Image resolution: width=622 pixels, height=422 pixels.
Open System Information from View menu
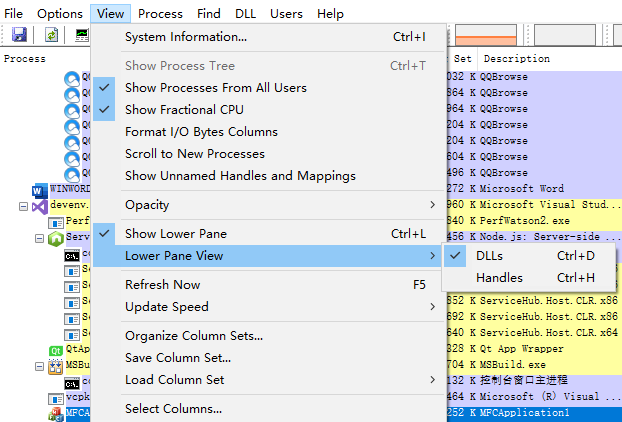pos(268,37)
